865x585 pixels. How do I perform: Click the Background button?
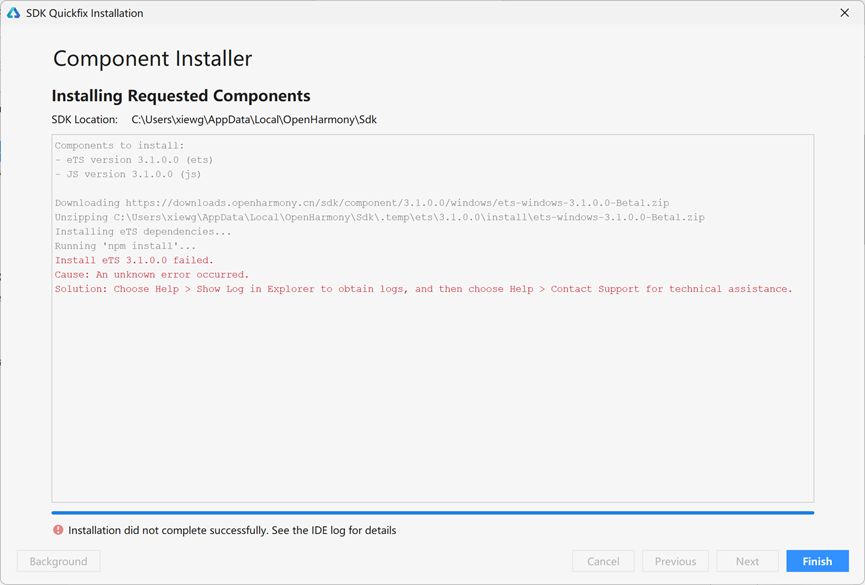(58, 561)
